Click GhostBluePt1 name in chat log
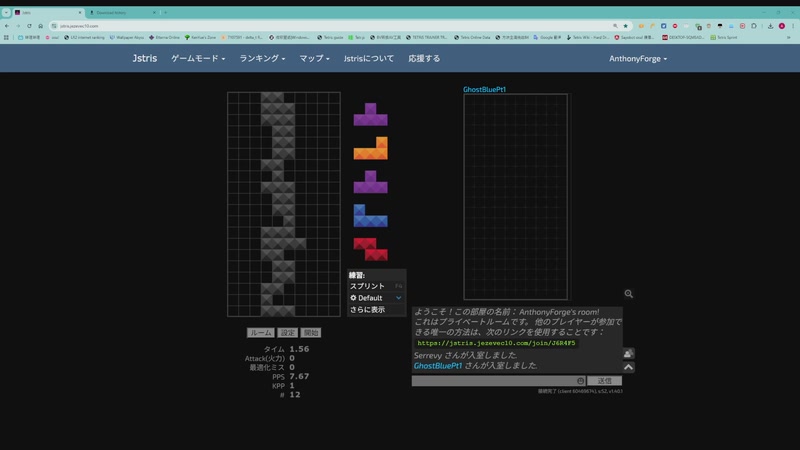The height and width of the screenshot is (450, 800). pos(438,366)
